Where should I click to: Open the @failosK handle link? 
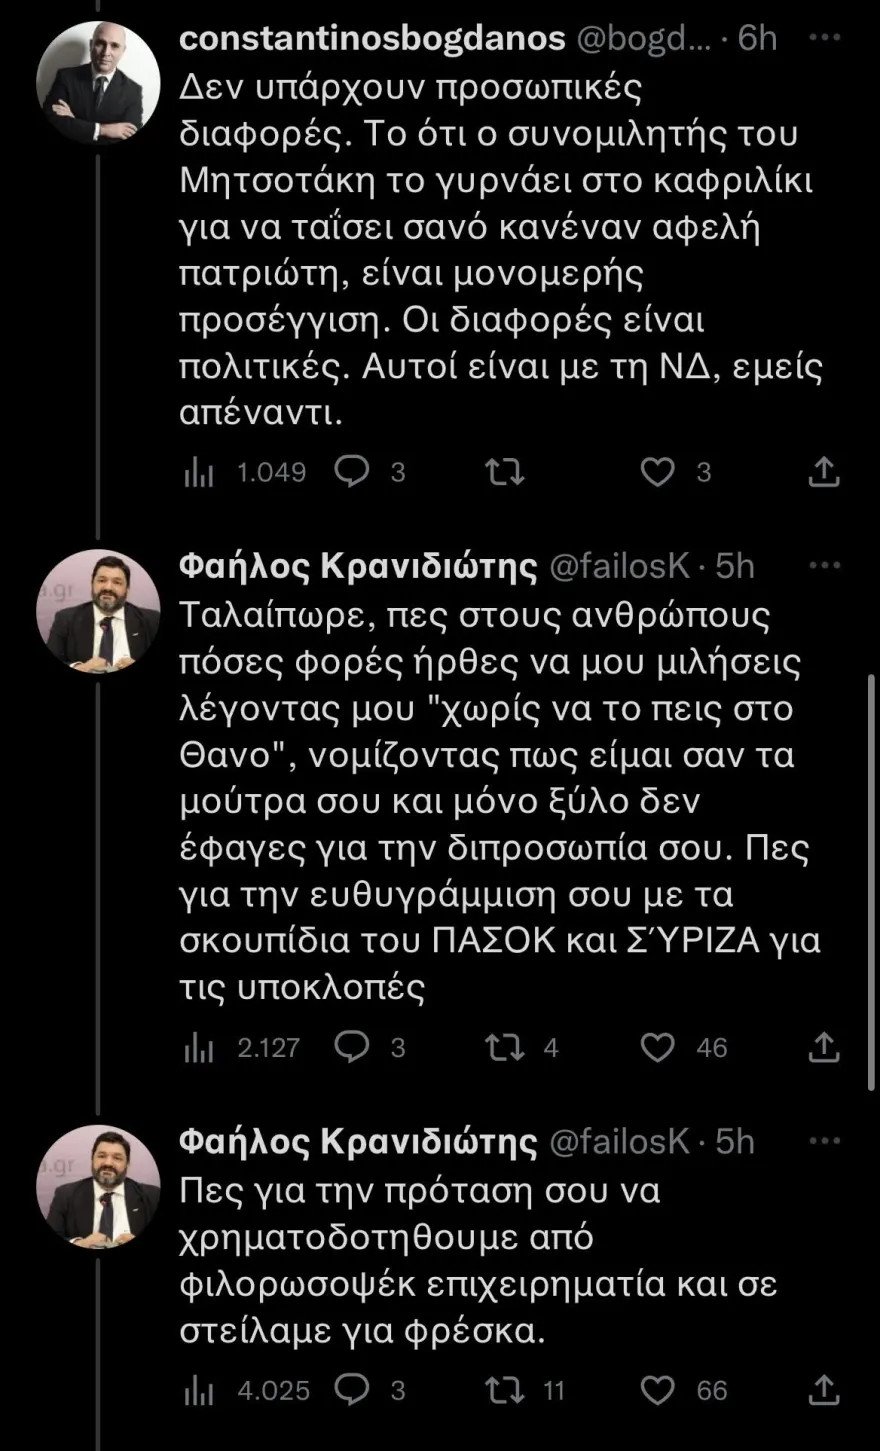pyautogui.click(x=619, y=566)
